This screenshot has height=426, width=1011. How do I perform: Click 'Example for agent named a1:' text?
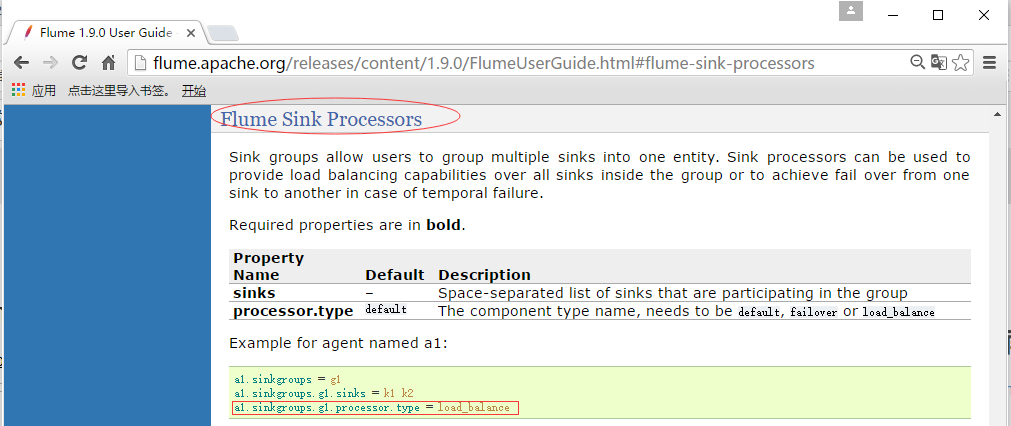[x=339, y=344]
